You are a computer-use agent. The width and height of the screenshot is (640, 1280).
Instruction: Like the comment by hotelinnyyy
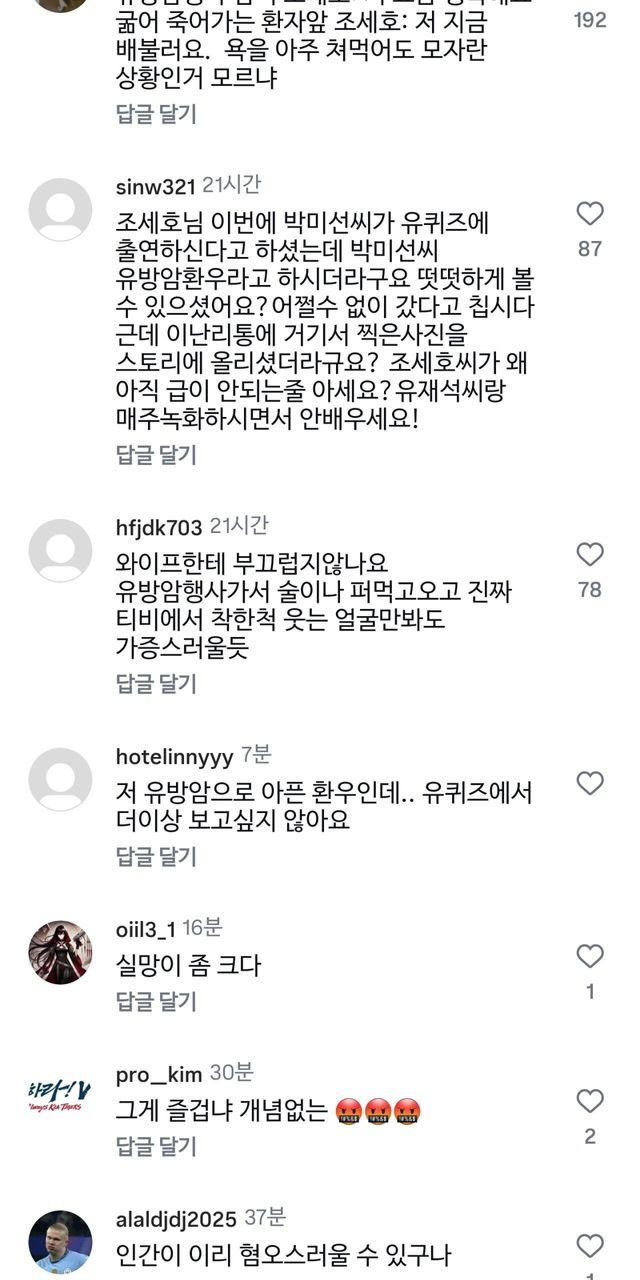tap(590, 783)
